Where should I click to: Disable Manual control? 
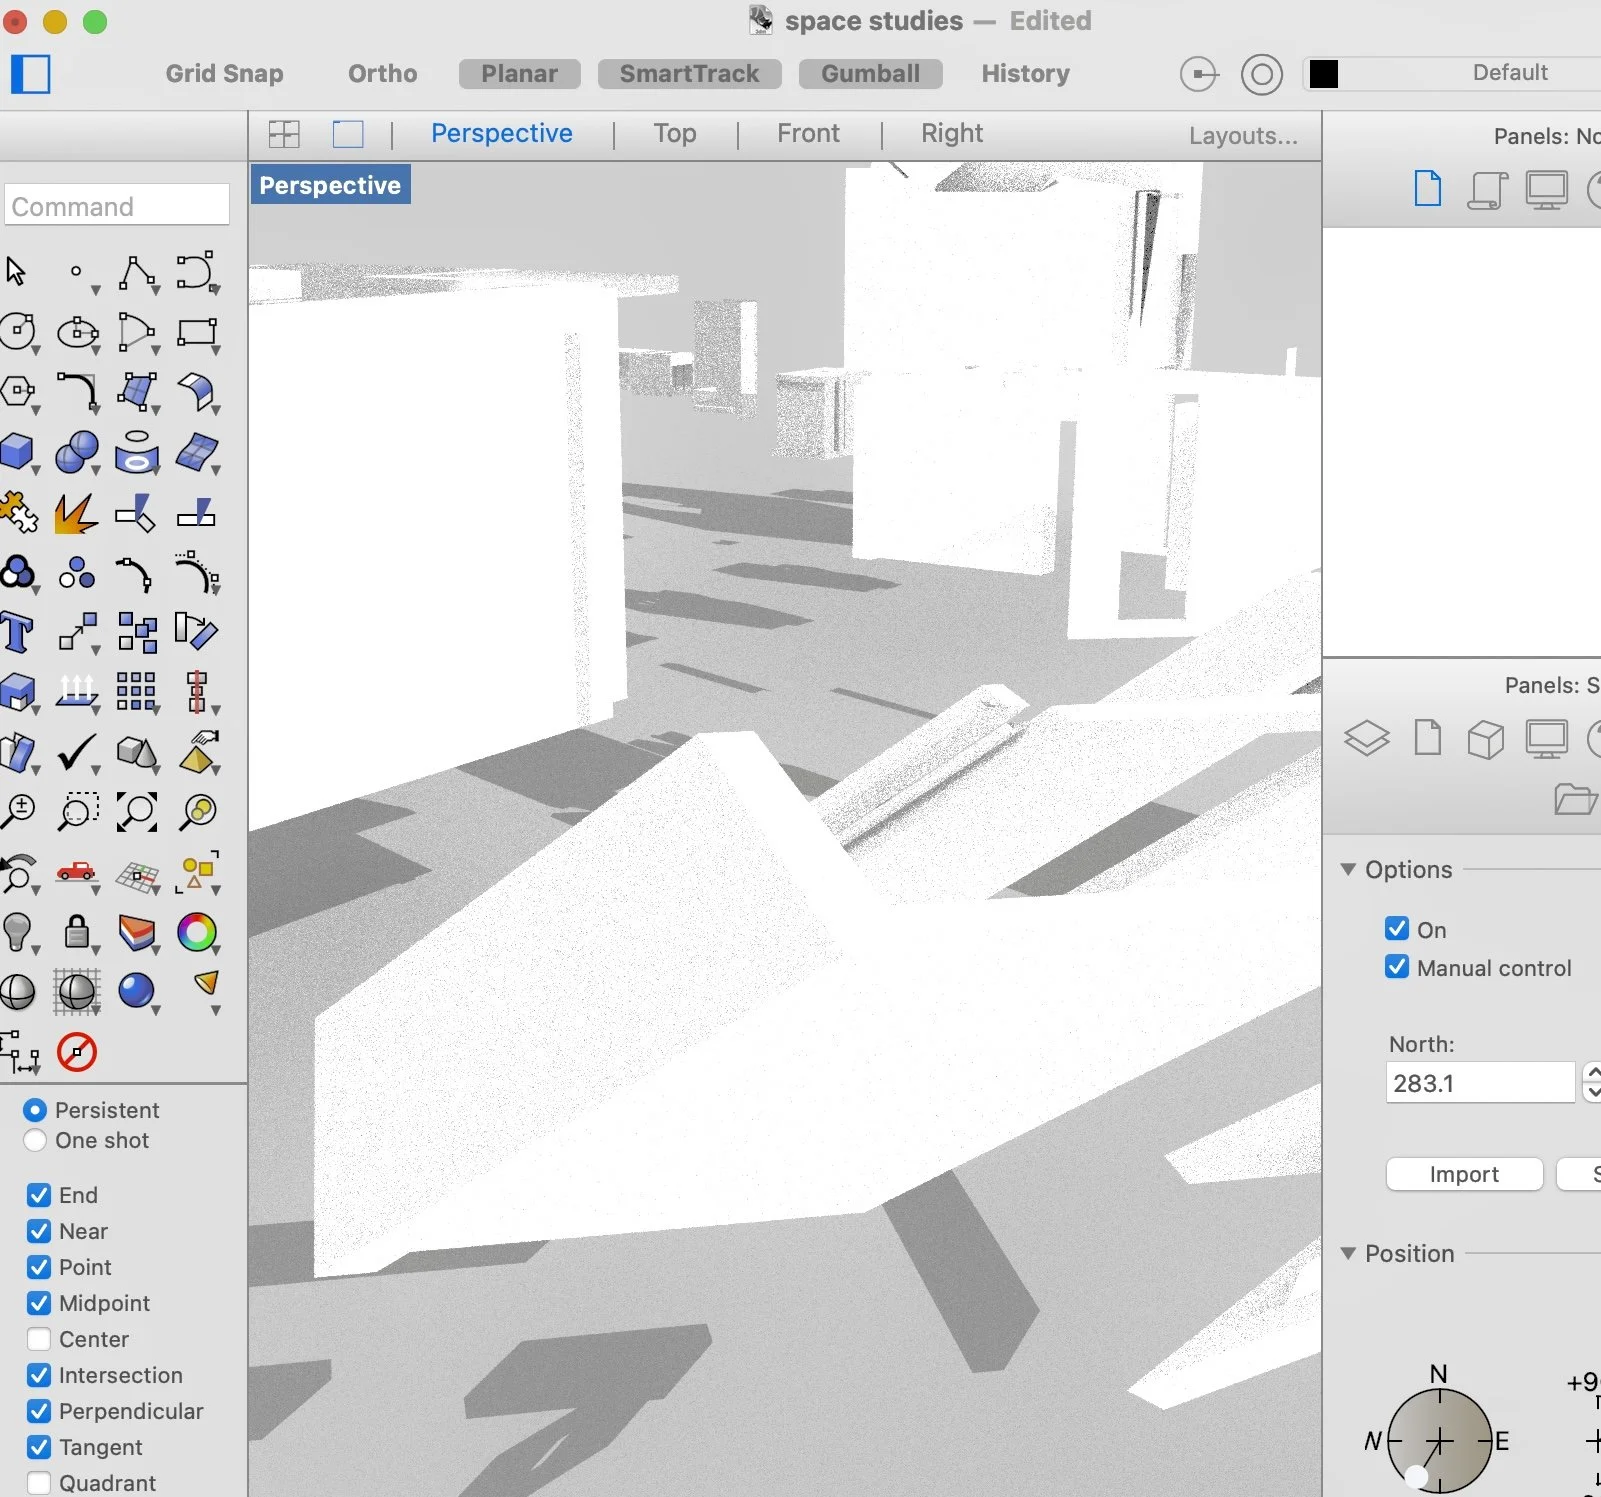[1397, 967]
